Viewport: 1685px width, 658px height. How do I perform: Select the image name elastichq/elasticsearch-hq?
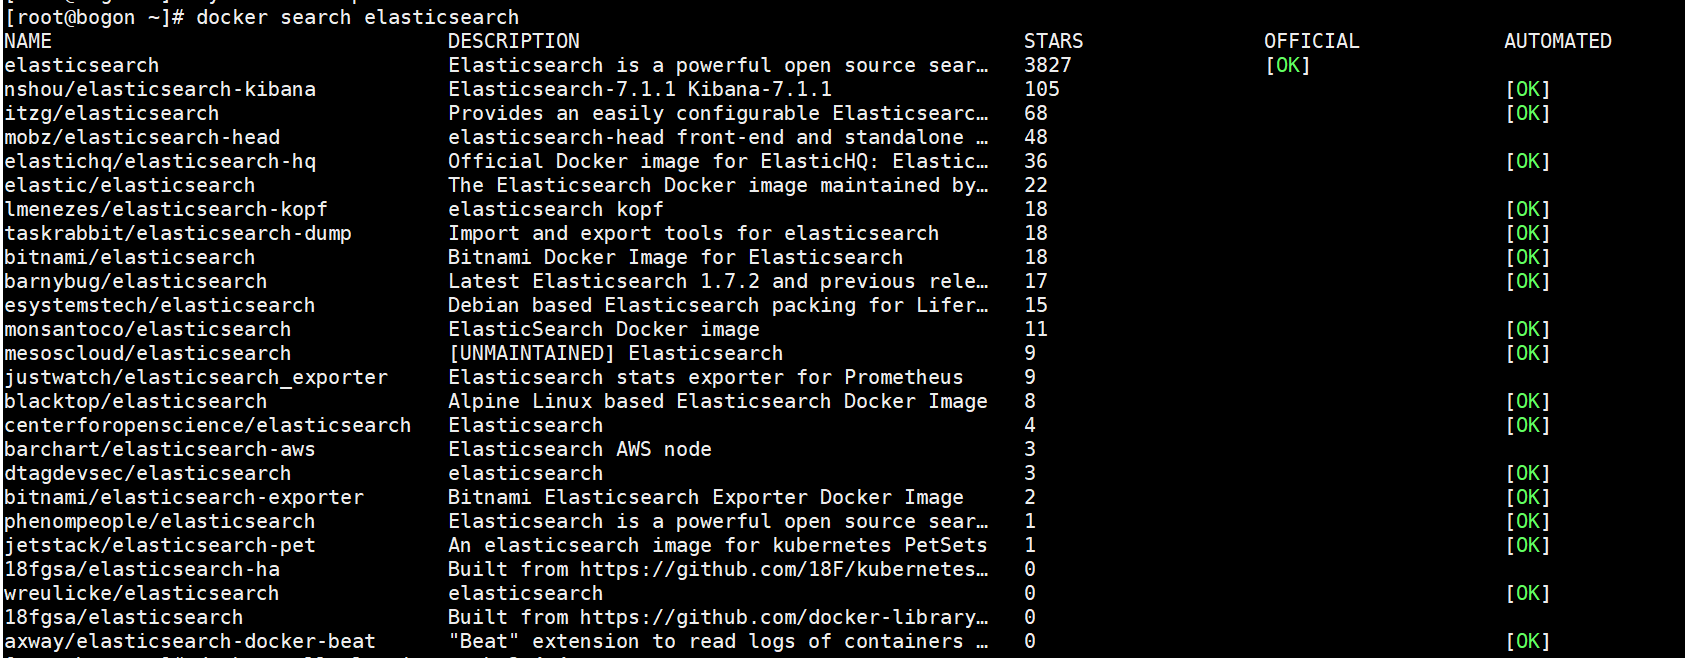[x=160, y=161]
